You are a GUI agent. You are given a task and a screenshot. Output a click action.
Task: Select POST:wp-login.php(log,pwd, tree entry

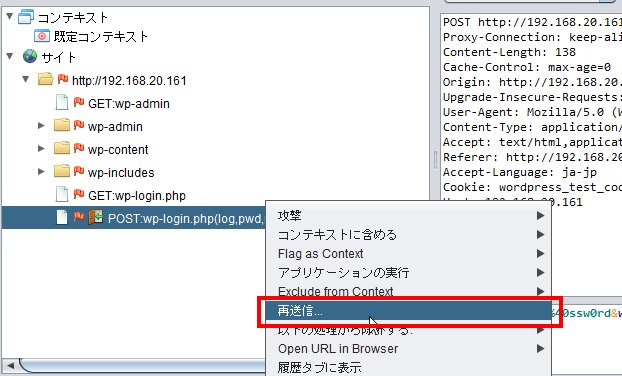(186, 219)
